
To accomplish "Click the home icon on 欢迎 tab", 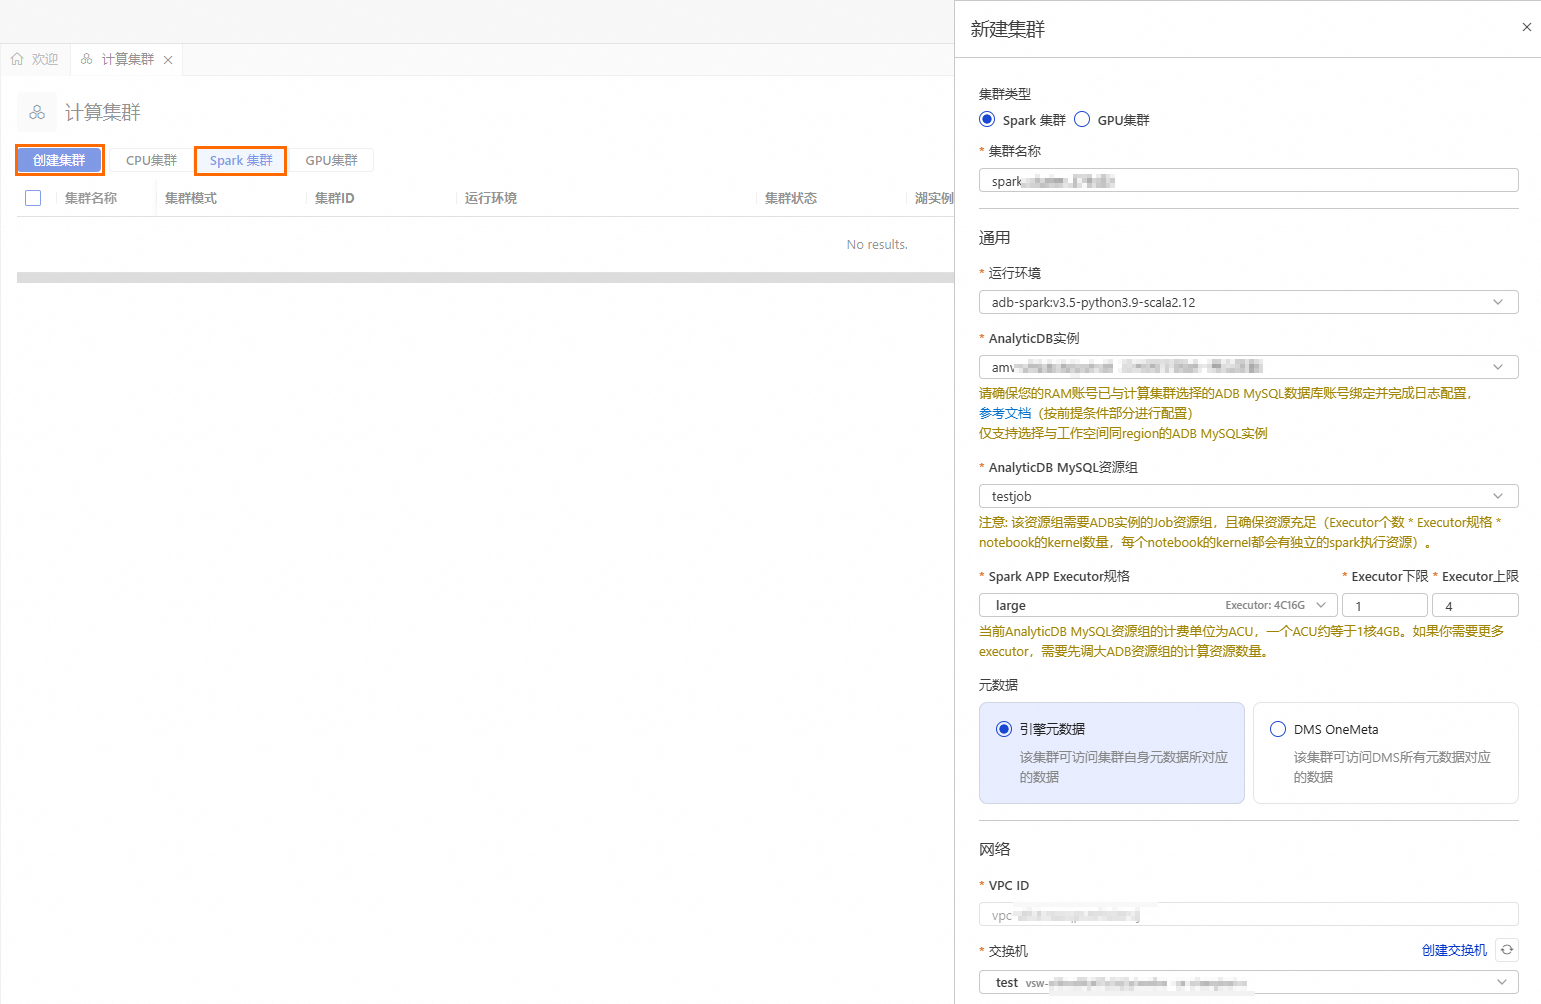I will pos(17,59).
